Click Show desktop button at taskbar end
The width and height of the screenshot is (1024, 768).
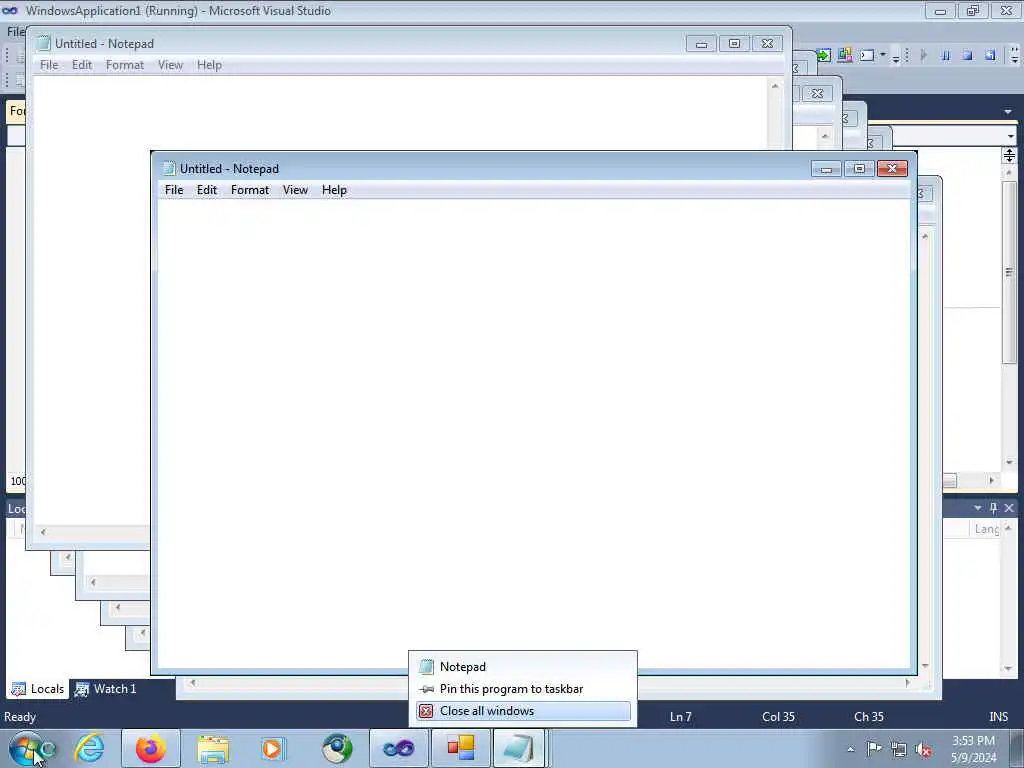tap(1017, 749)
